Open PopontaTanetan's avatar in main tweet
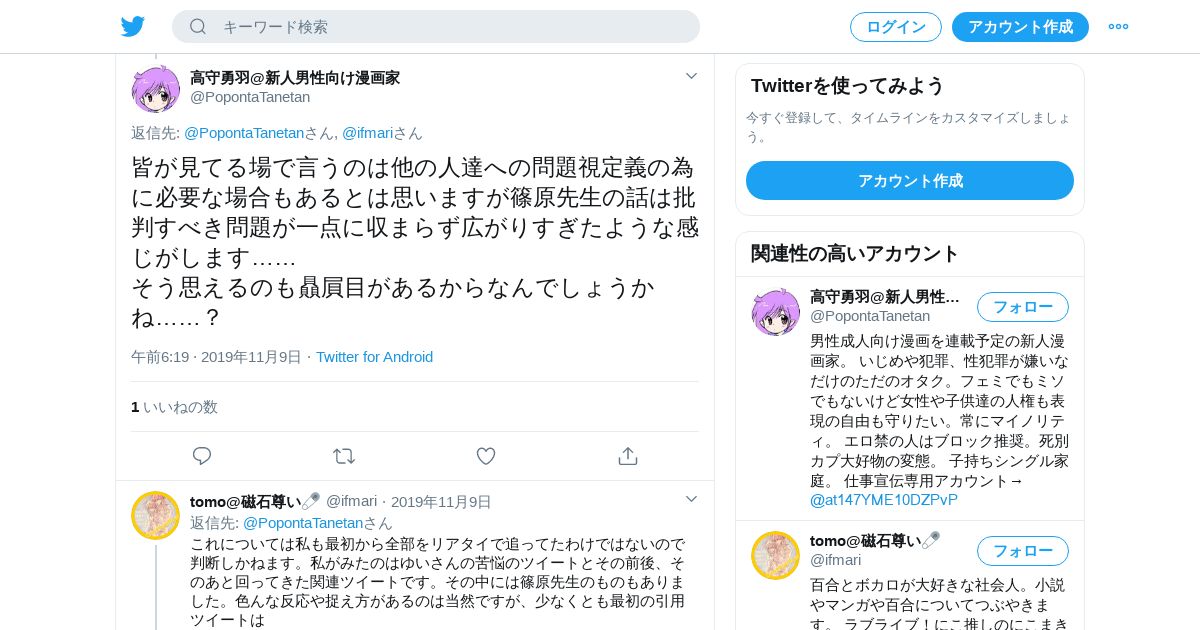The width and height of the screenshot is (1200, 630). 155,89
